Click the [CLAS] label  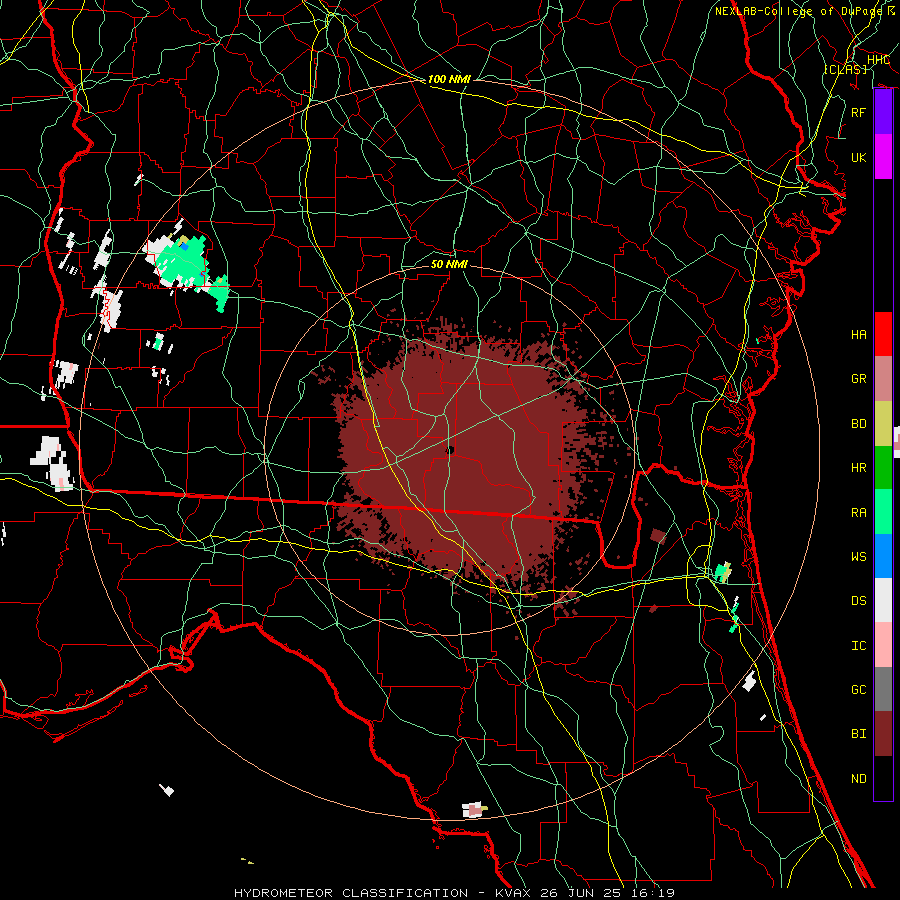click(x=845, y=69)
